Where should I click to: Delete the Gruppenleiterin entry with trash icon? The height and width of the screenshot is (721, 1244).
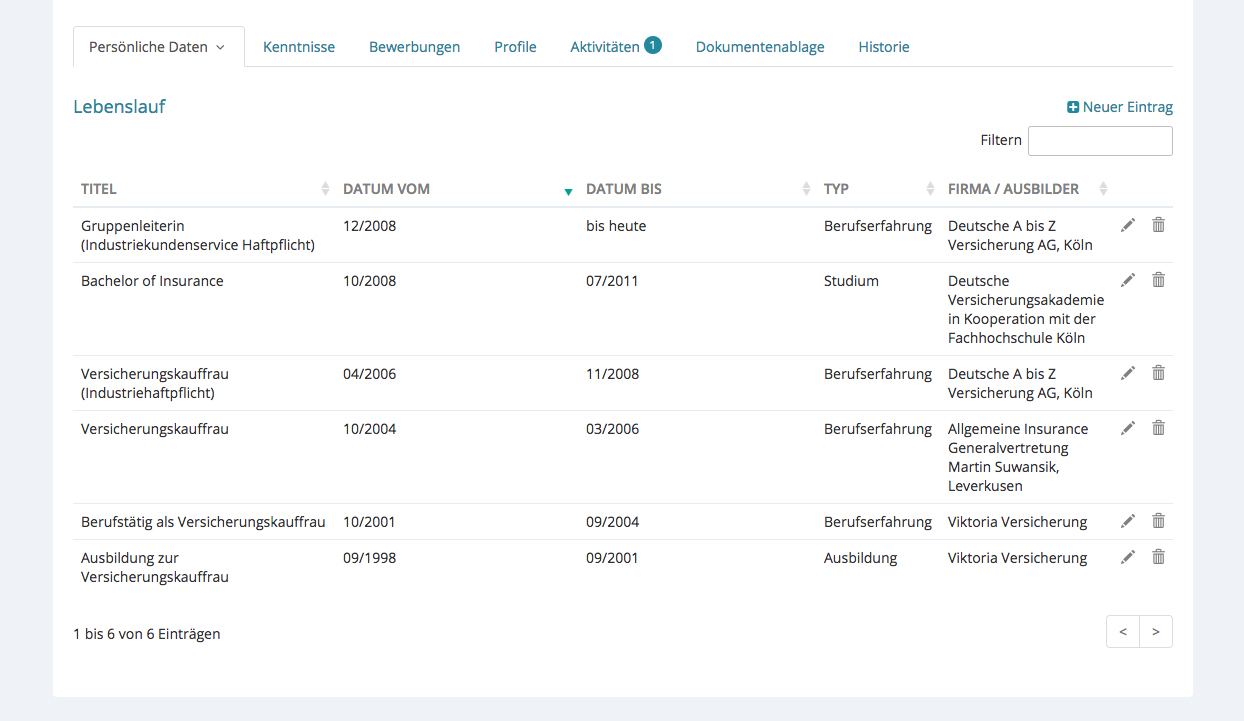pyautogui.click(x=1158, y=226)
